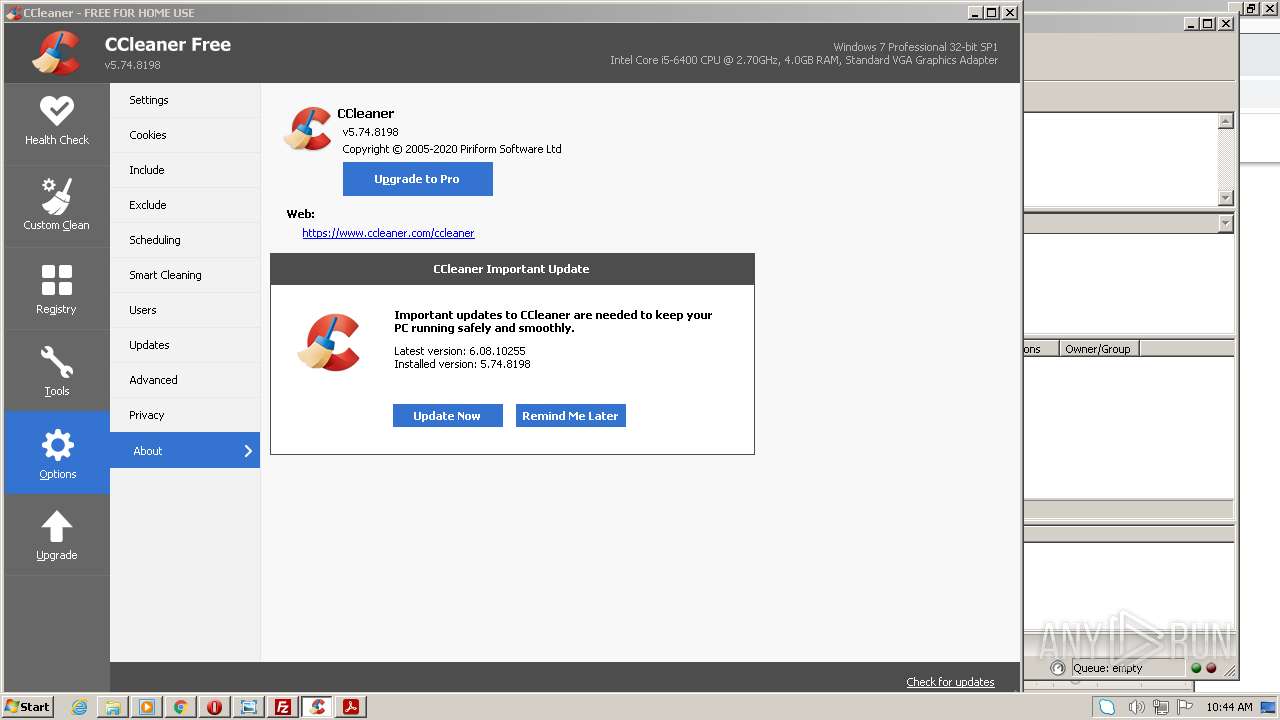Launch Opera browser from the taskbar
This screenshot has width=1280, height=720.
pos(215,707)
